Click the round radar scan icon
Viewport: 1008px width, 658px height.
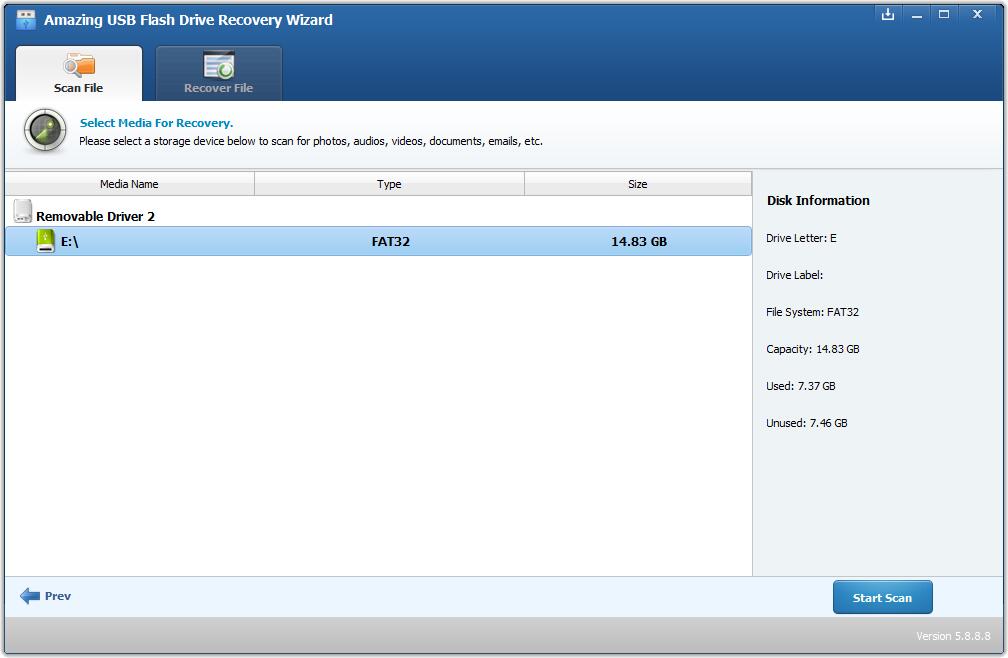(x=45, y=131)
